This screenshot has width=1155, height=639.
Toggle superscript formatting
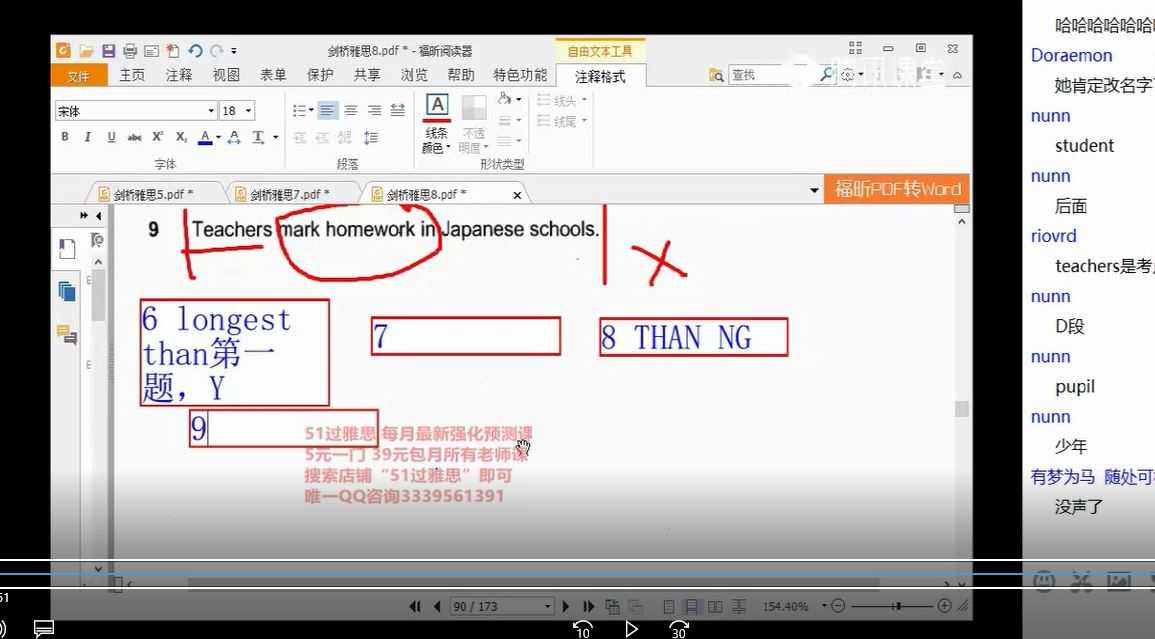click(158, 137)
